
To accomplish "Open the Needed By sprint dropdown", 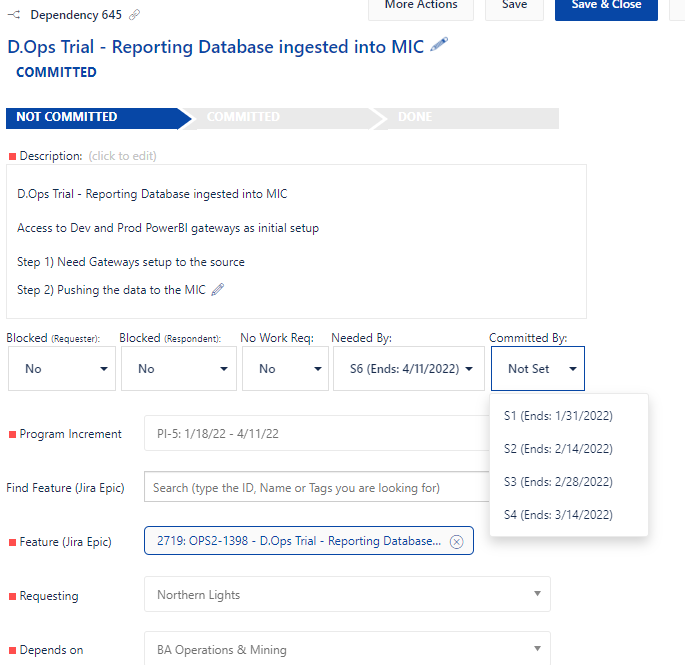I will (409, 369).
